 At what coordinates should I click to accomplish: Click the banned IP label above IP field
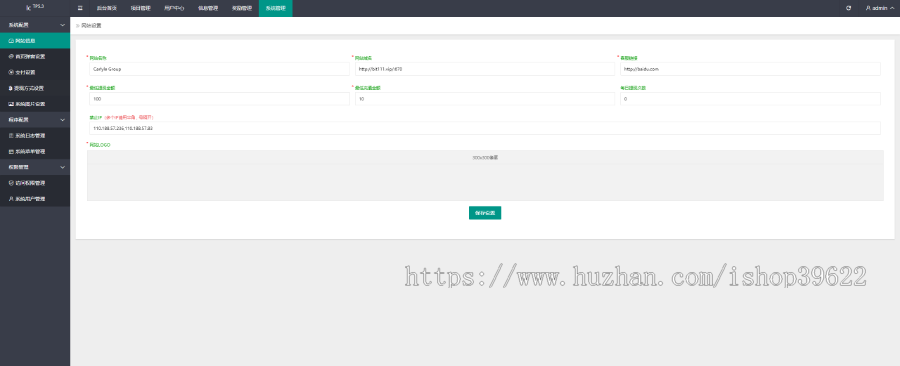[122, 117]
